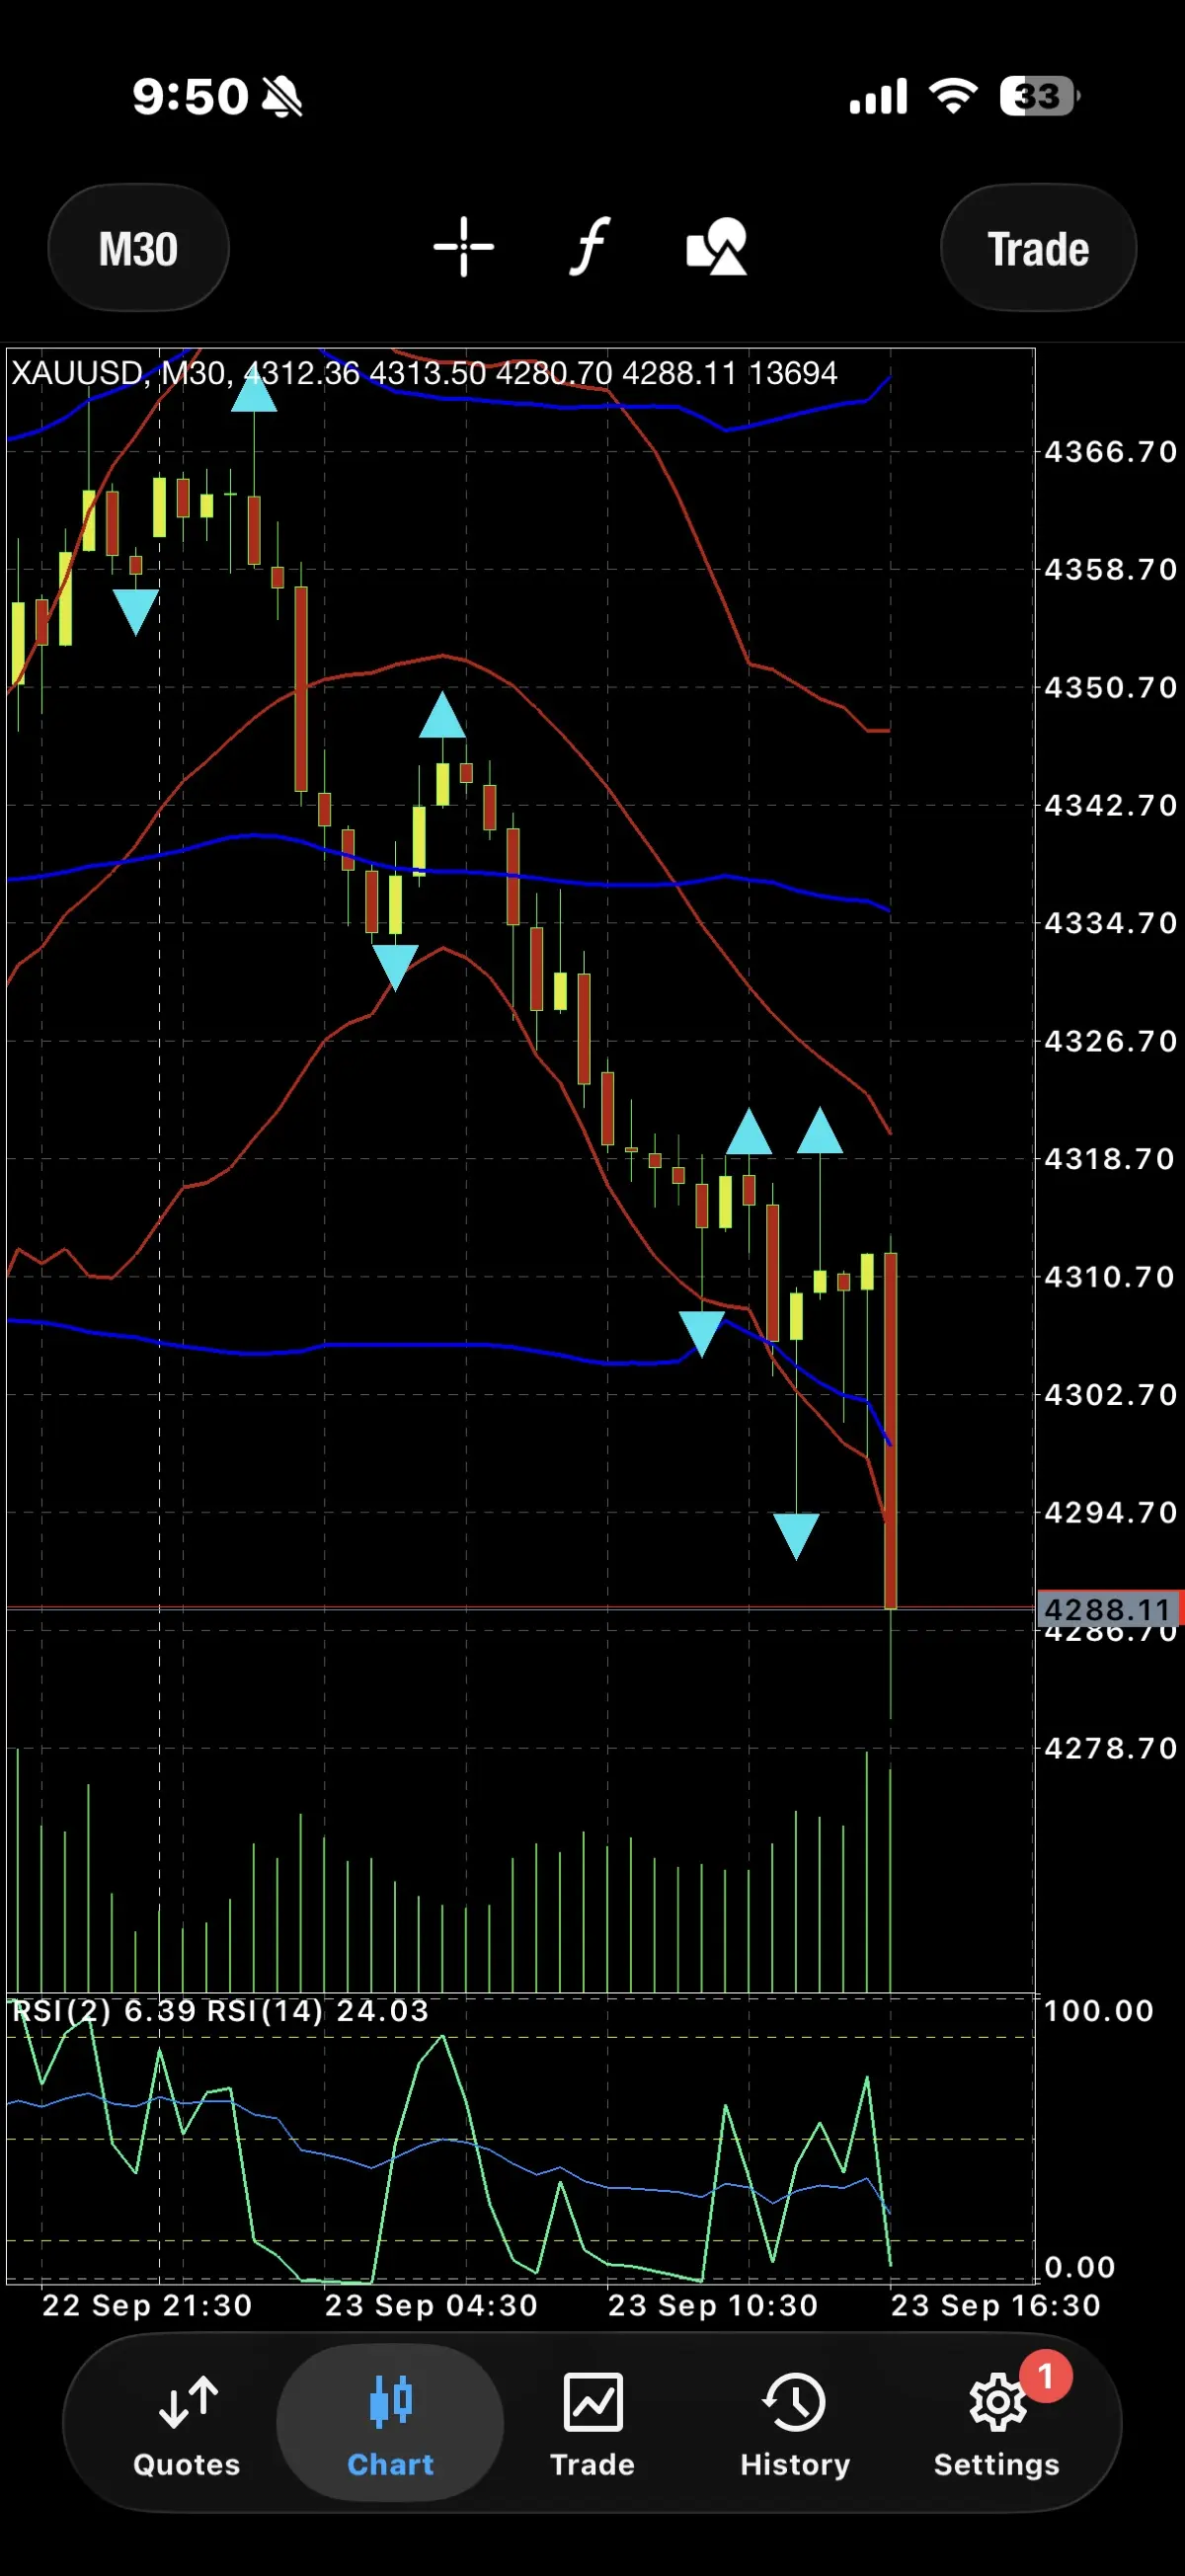
Task: Tap the 4278.70 price axis label
Action: [x=1111, y=1748]
